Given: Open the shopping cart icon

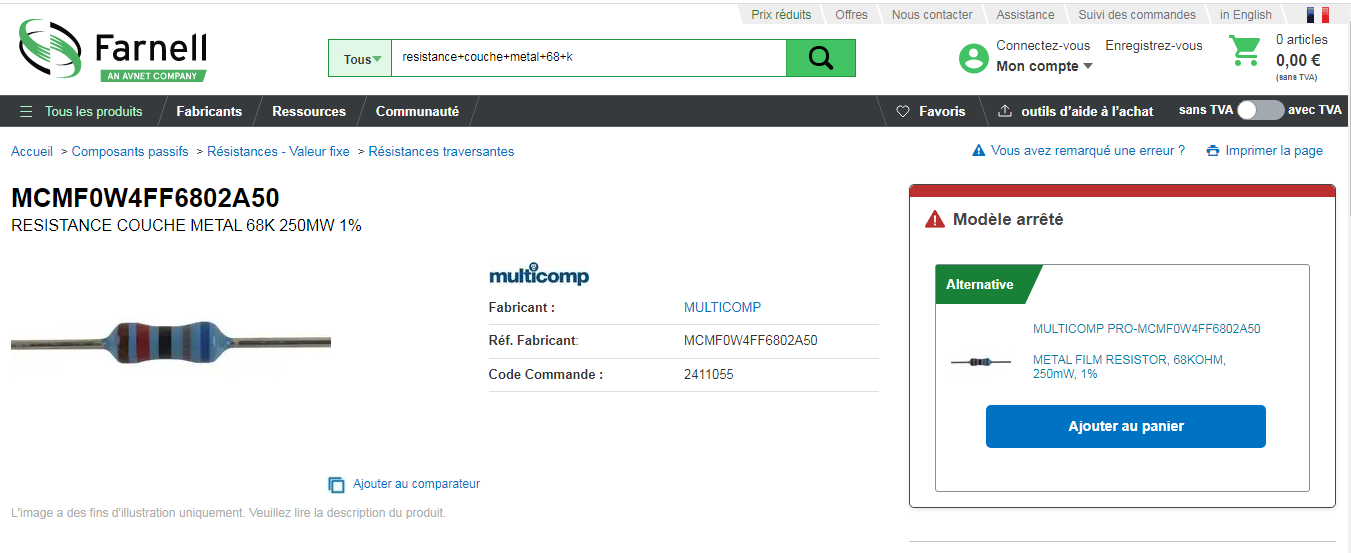Looking at the screenshot, I should pyautogui.click(x=1245, y=51).
